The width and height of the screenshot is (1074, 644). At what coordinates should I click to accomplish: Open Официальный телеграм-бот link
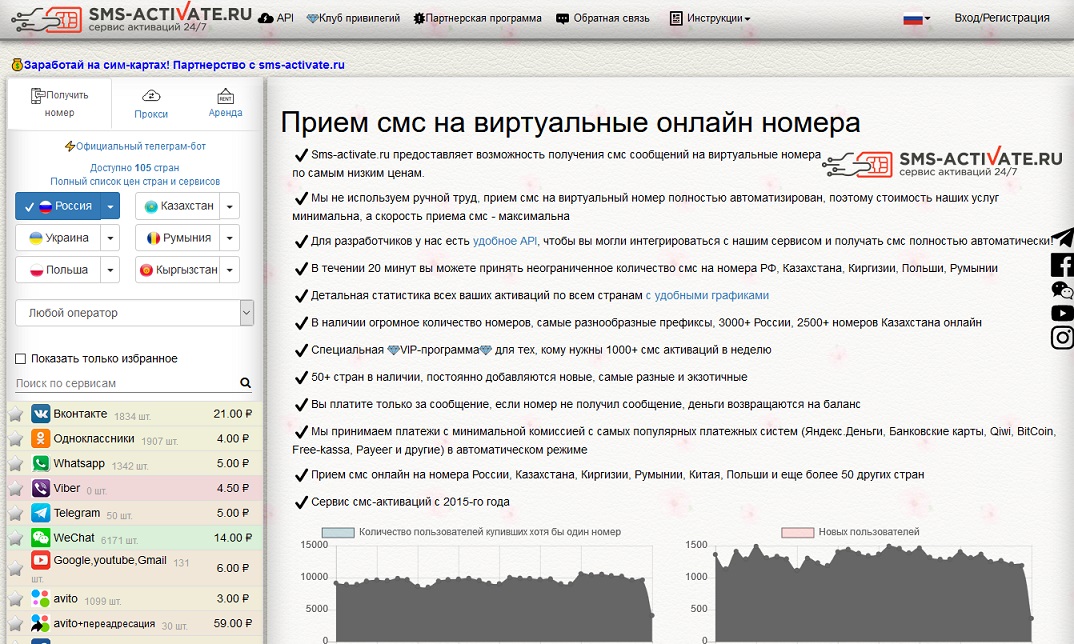[x=141, y=146]
